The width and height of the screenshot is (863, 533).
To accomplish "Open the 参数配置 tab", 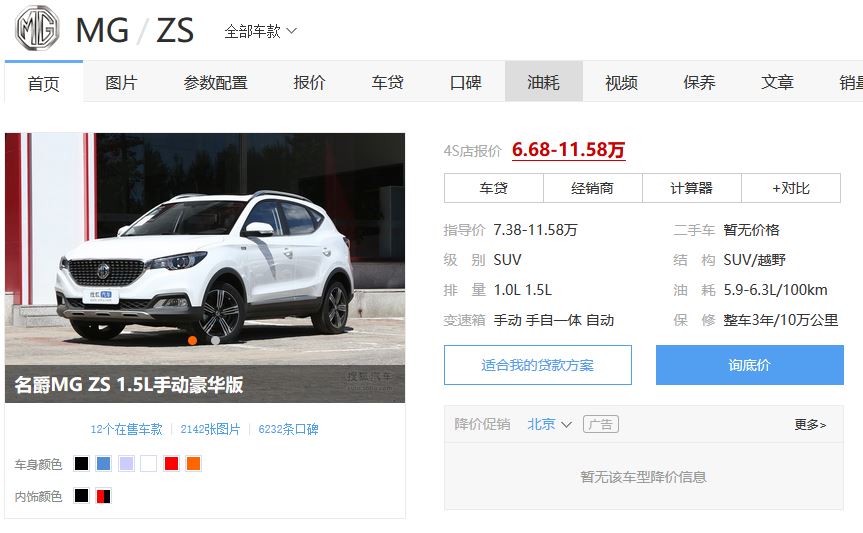I will pyautogui.click(x=215, y=83).
